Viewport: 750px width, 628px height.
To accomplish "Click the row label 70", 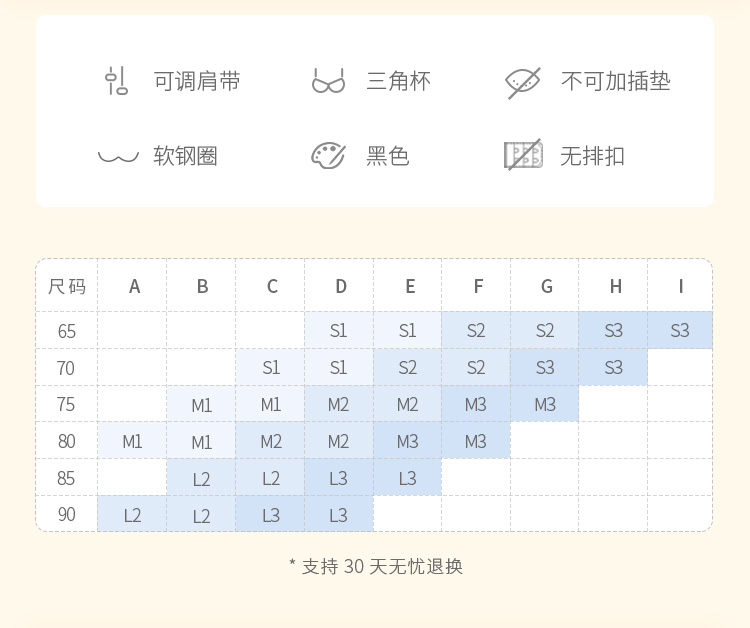I will [x=66, y=368].
